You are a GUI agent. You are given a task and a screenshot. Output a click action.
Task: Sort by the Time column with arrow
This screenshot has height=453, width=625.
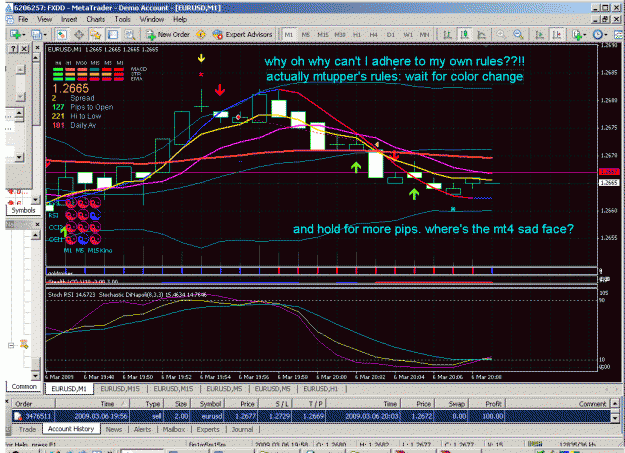[94, 404]
